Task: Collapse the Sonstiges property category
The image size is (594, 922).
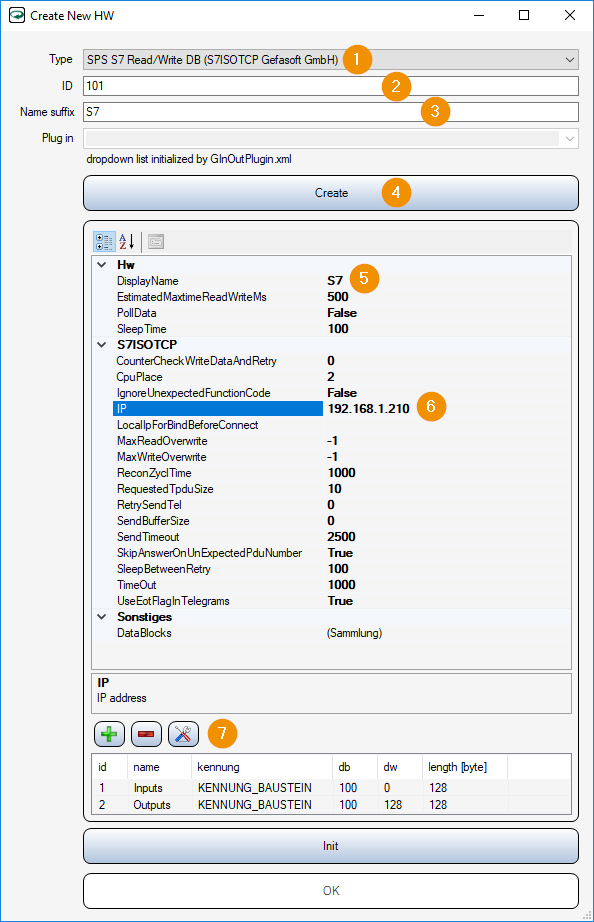Action: [102, 617]
